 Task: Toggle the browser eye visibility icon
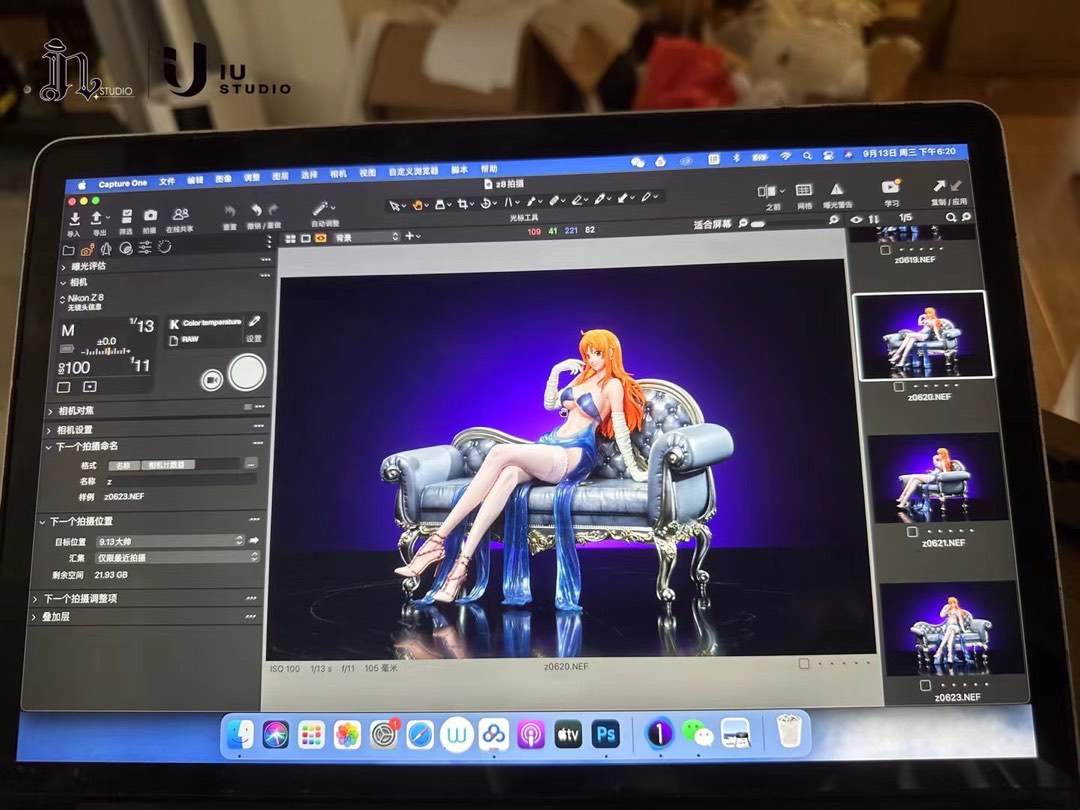coord(856,220)
